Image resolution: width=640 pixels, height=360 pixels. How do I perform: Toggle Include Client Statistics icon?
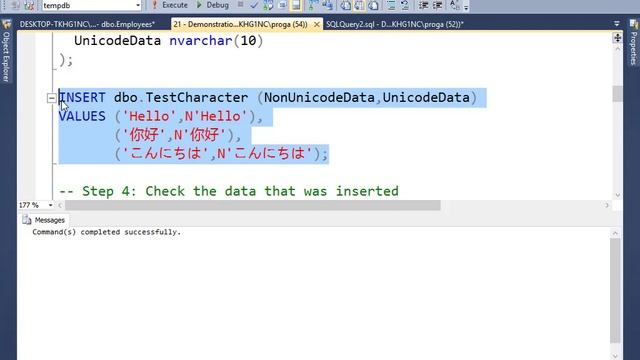coord(327,5)
